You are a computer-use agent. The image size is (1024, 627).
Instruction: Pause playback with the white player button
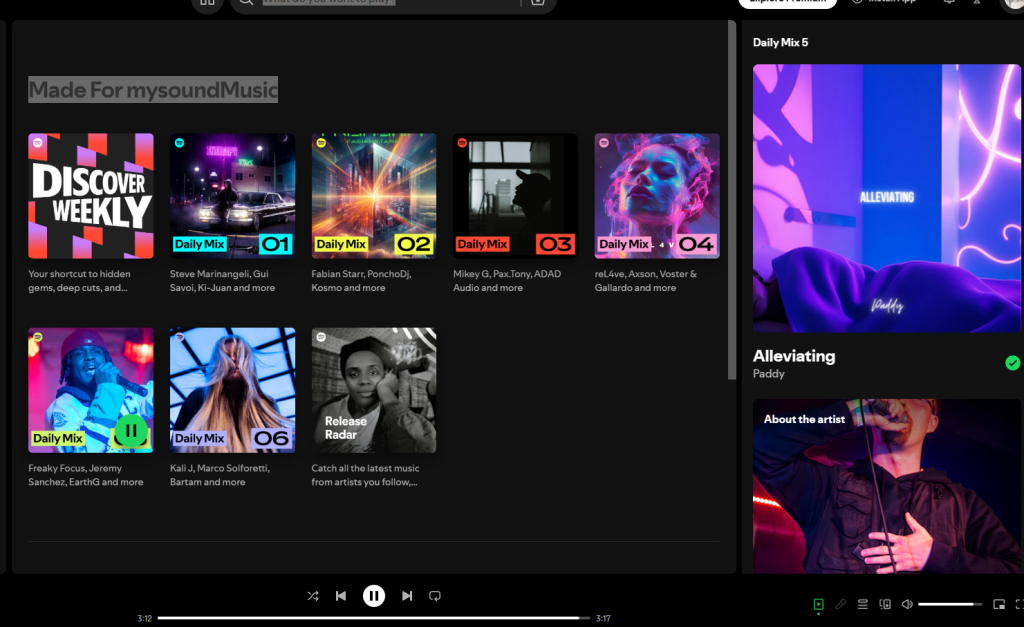(x=374, y=596)
